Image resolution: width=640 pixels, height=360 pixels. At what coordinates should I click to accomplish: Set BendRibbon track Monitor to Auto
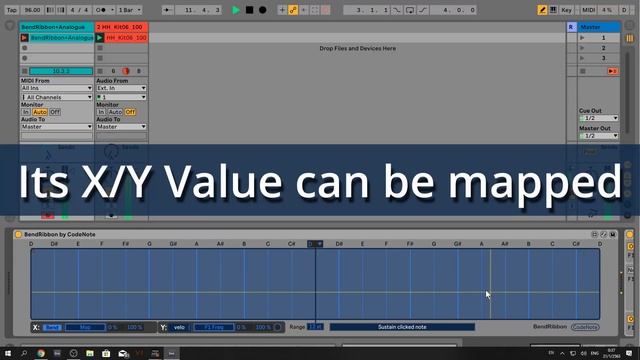pyautogui.click(x=40, y=112)
